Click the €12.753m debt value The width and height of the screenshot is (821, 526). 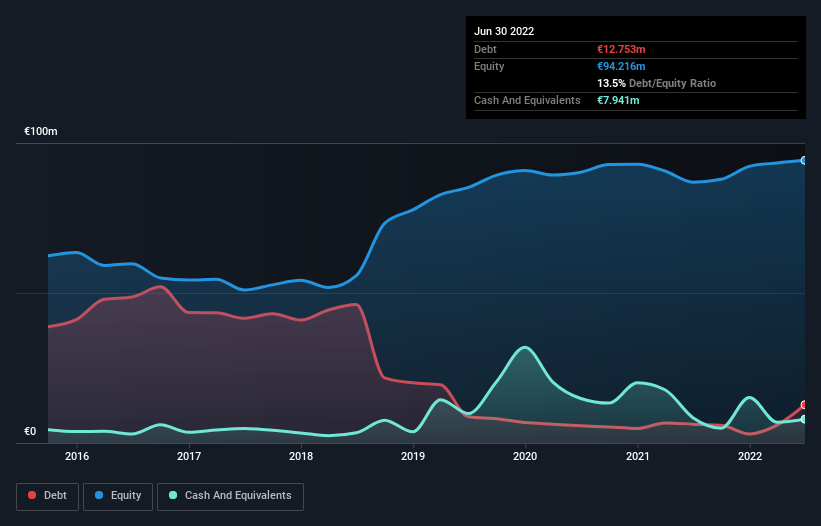pos(621,49)
